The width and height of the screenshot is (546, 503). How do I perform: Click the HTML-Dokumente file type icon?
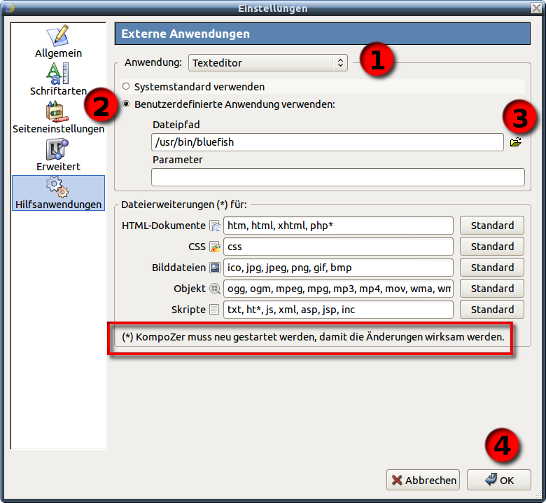[x=214, y=226]
